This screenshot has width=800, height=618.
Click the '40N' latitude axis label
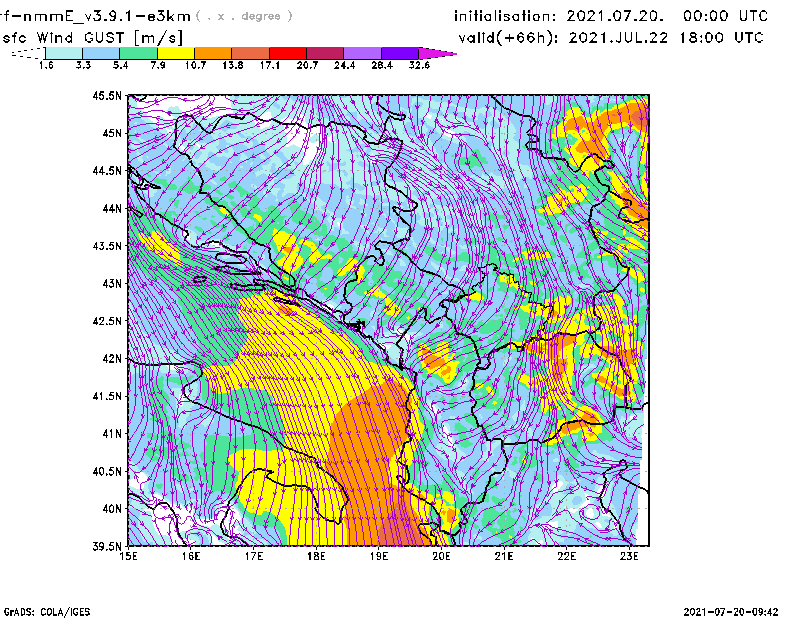click(x=112, y=509)
